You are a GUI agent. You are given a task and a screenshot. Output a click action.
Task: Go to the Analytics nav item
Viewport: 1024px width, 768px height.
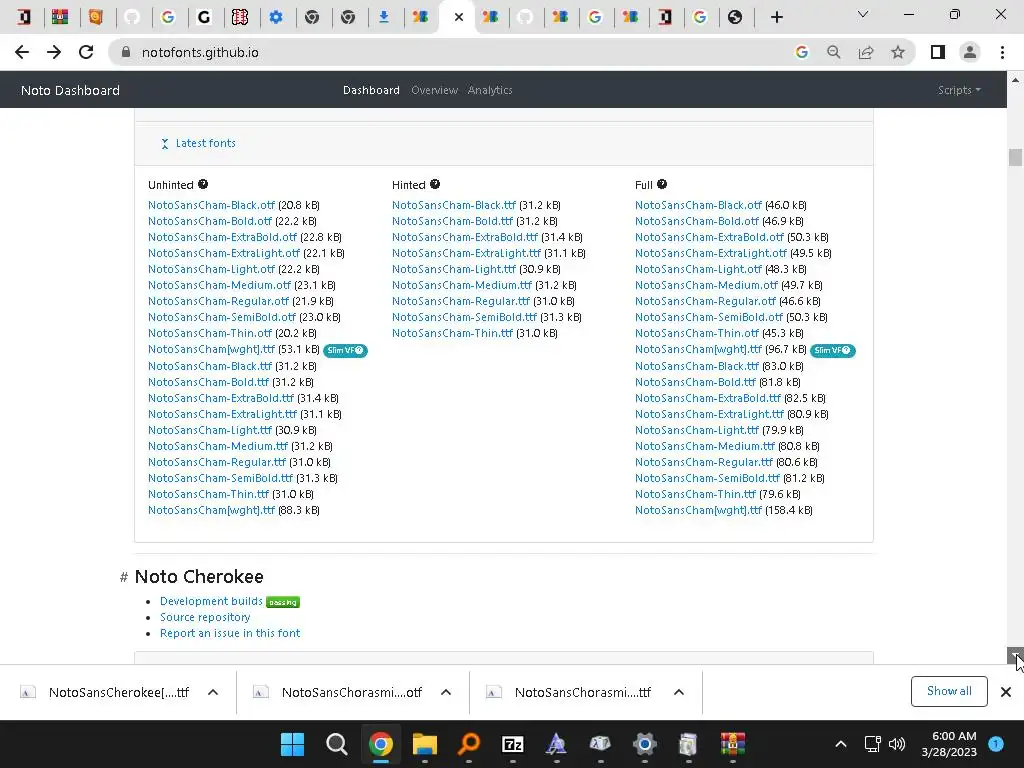click(490, 90)
